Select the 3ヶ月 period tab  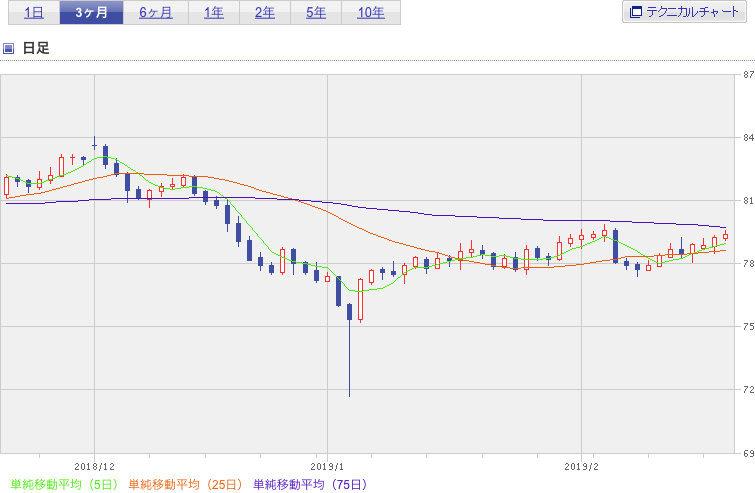click(x=91, y=13)
